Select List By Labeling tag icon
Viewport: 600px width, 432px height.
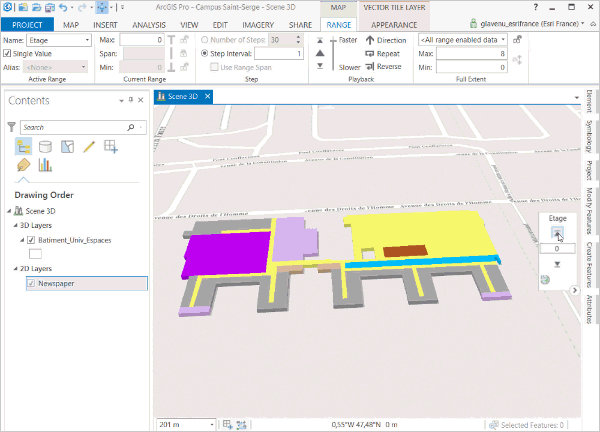tap(23, 165)
